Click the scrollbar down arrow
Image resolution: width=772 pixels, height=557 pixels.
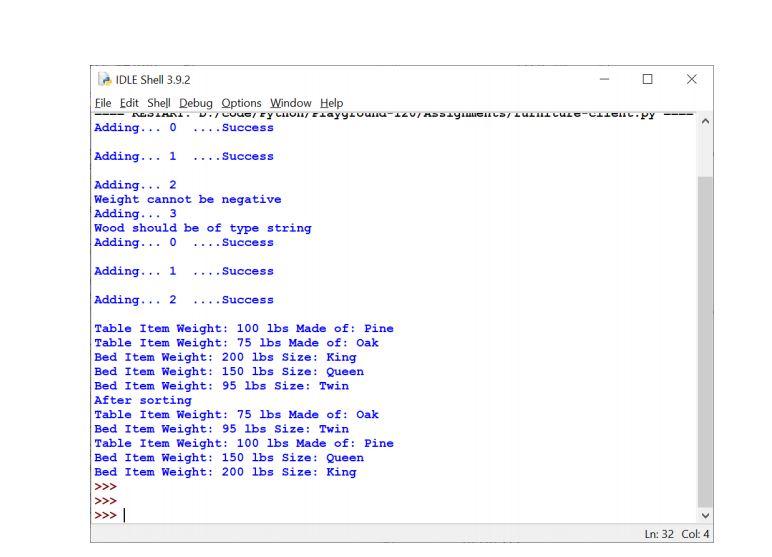[x=705, y=516]
